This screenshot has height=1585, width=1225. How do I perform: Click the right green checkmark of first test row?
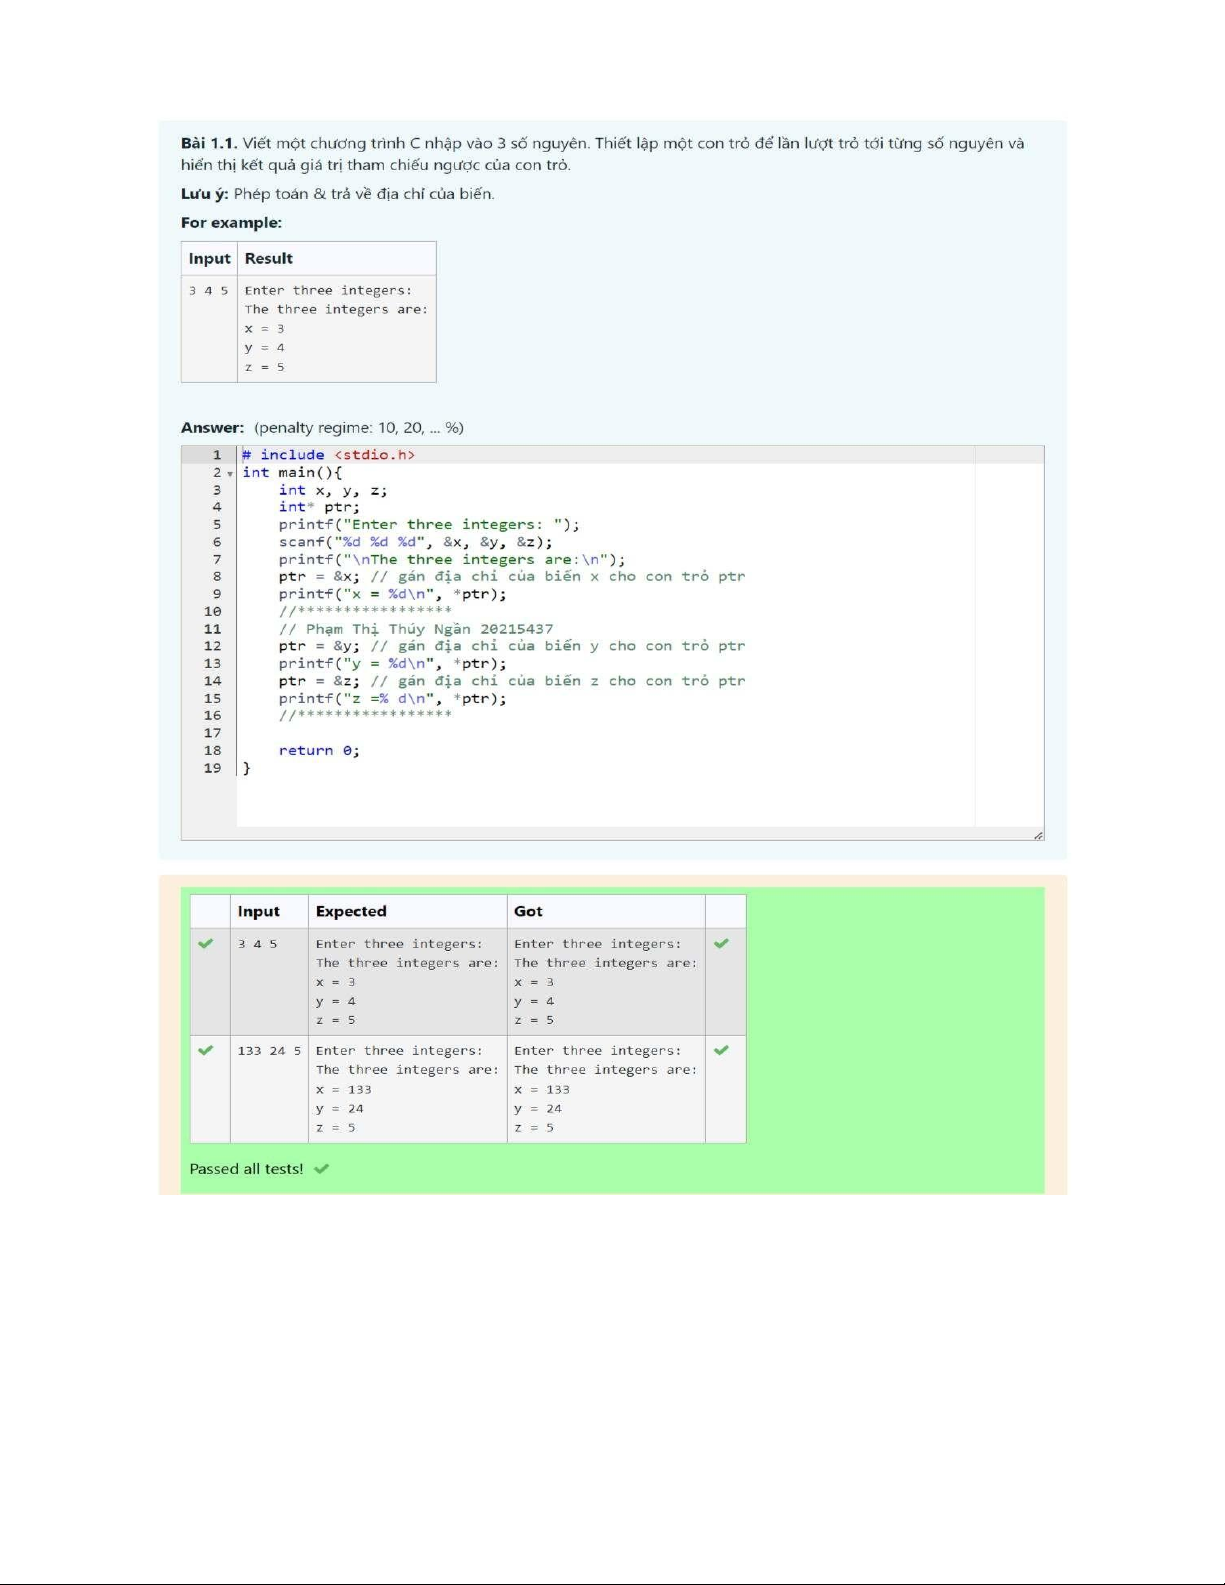(722, 943)
